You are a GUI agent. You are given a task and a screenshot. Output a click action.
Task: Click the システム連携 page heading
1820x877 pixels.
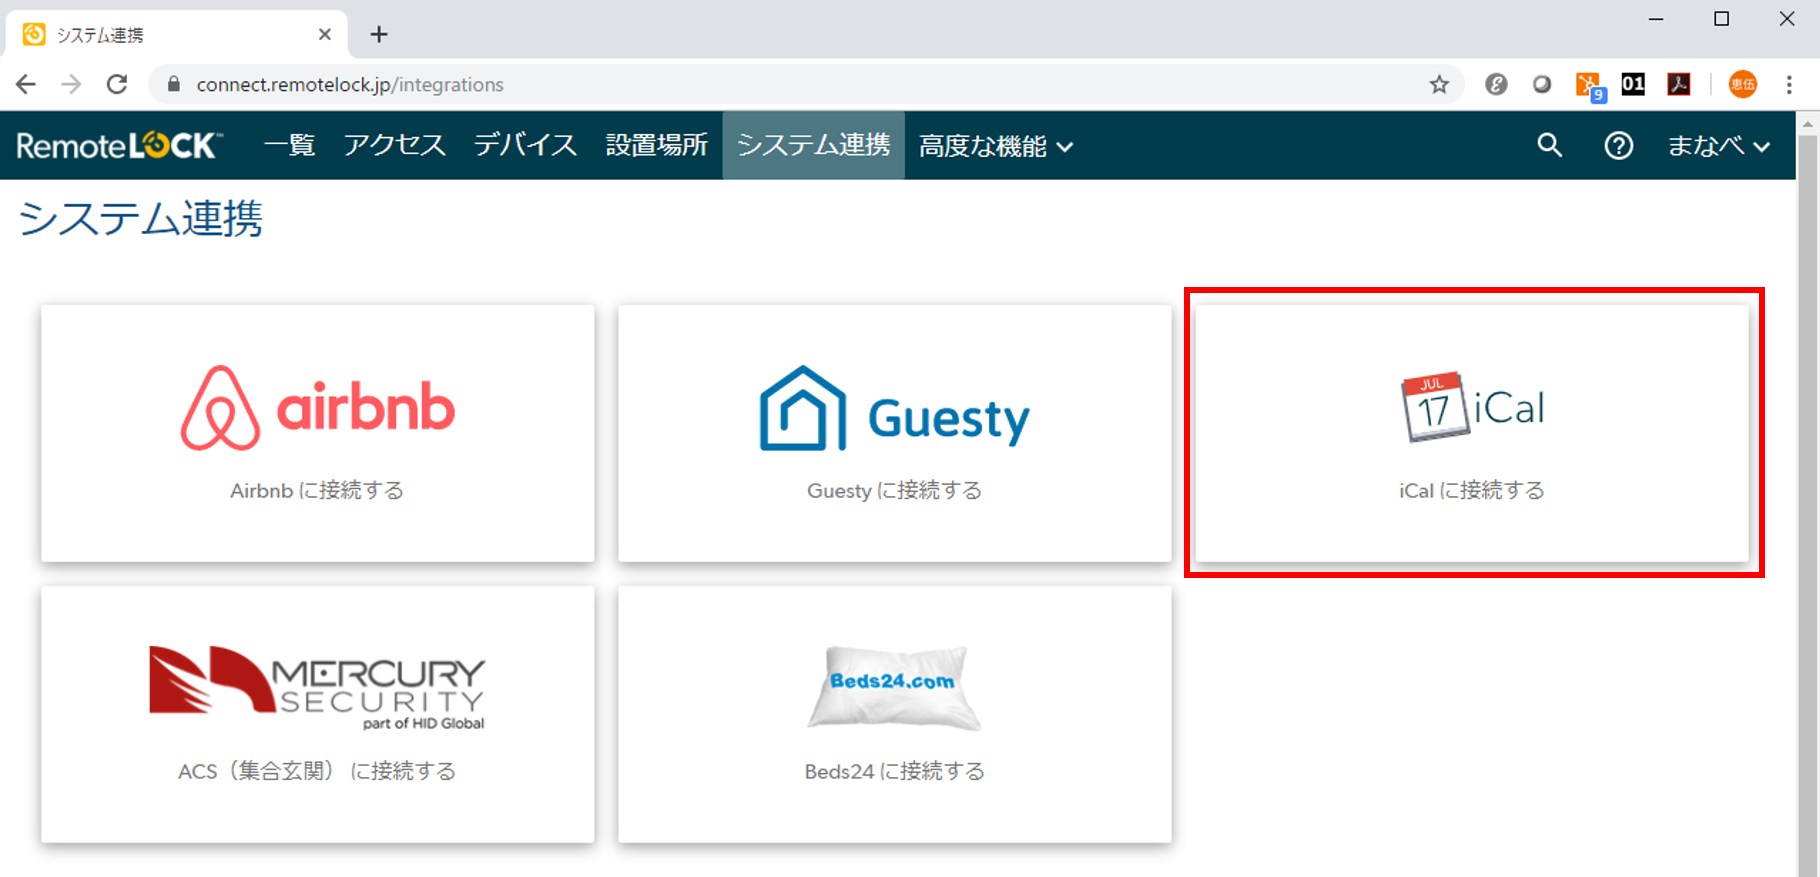141,219
